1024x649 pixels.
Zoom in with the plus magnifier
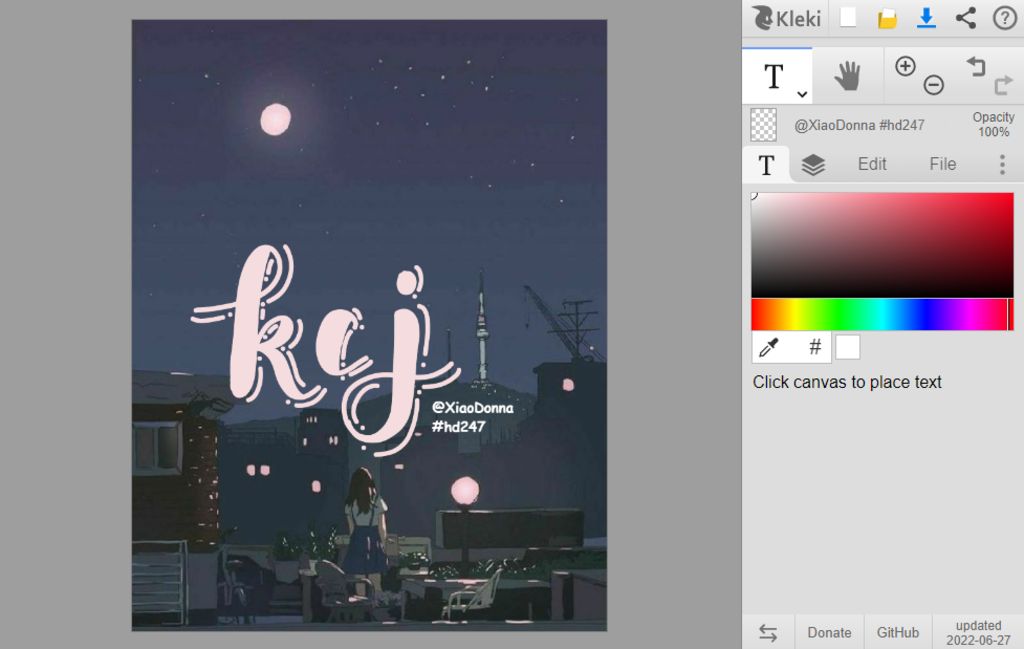pos(905,66)
